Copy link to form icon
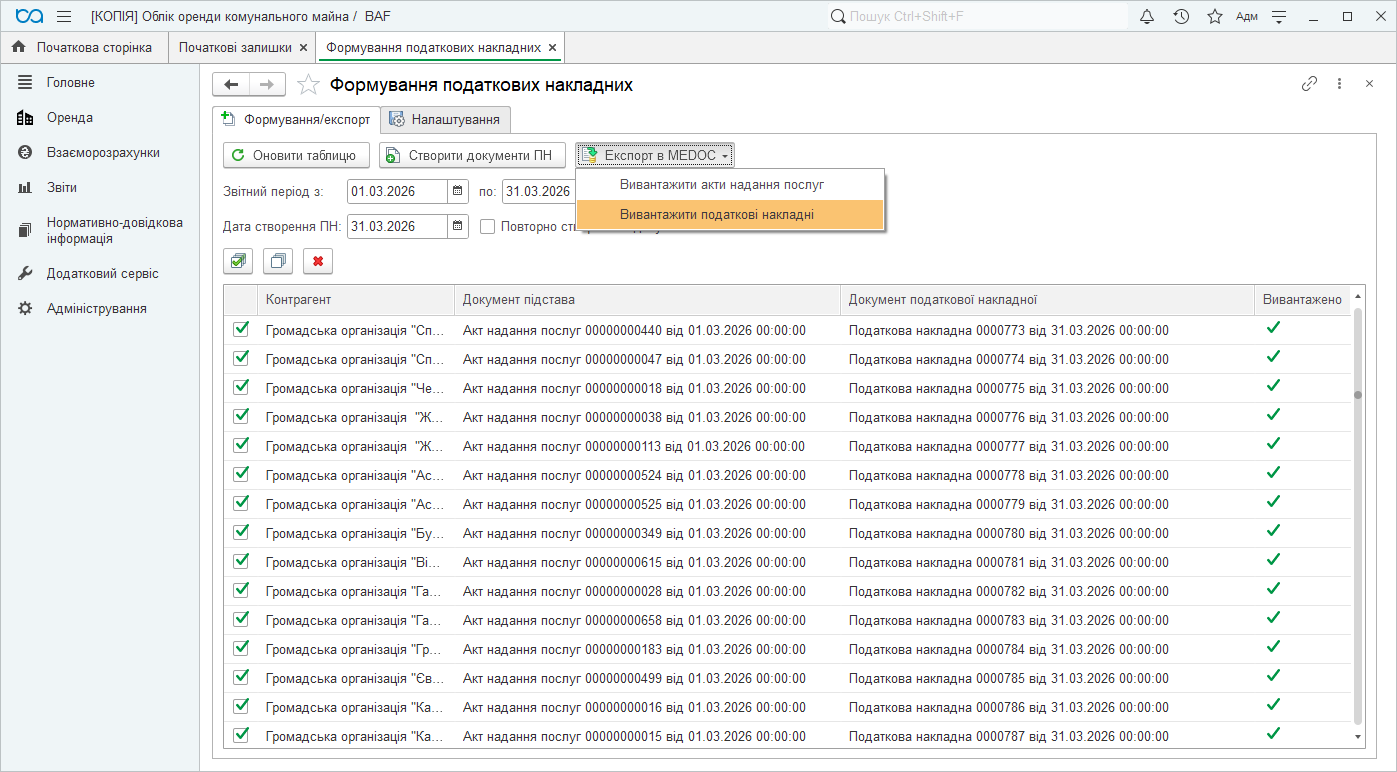The height and width of the screenshot is (772, 1397). pos(1309,84)
